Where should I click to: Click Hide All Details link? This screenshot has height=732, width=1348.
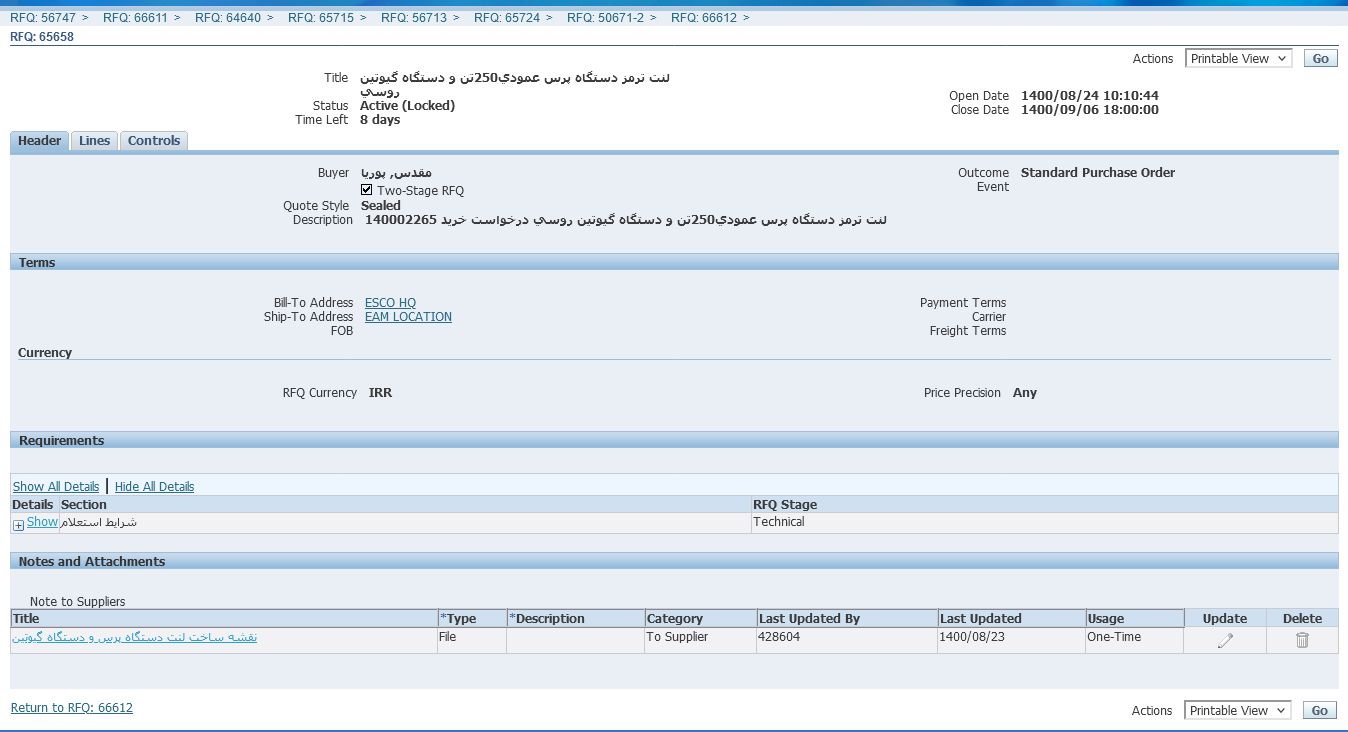click(x=154, y=487)
